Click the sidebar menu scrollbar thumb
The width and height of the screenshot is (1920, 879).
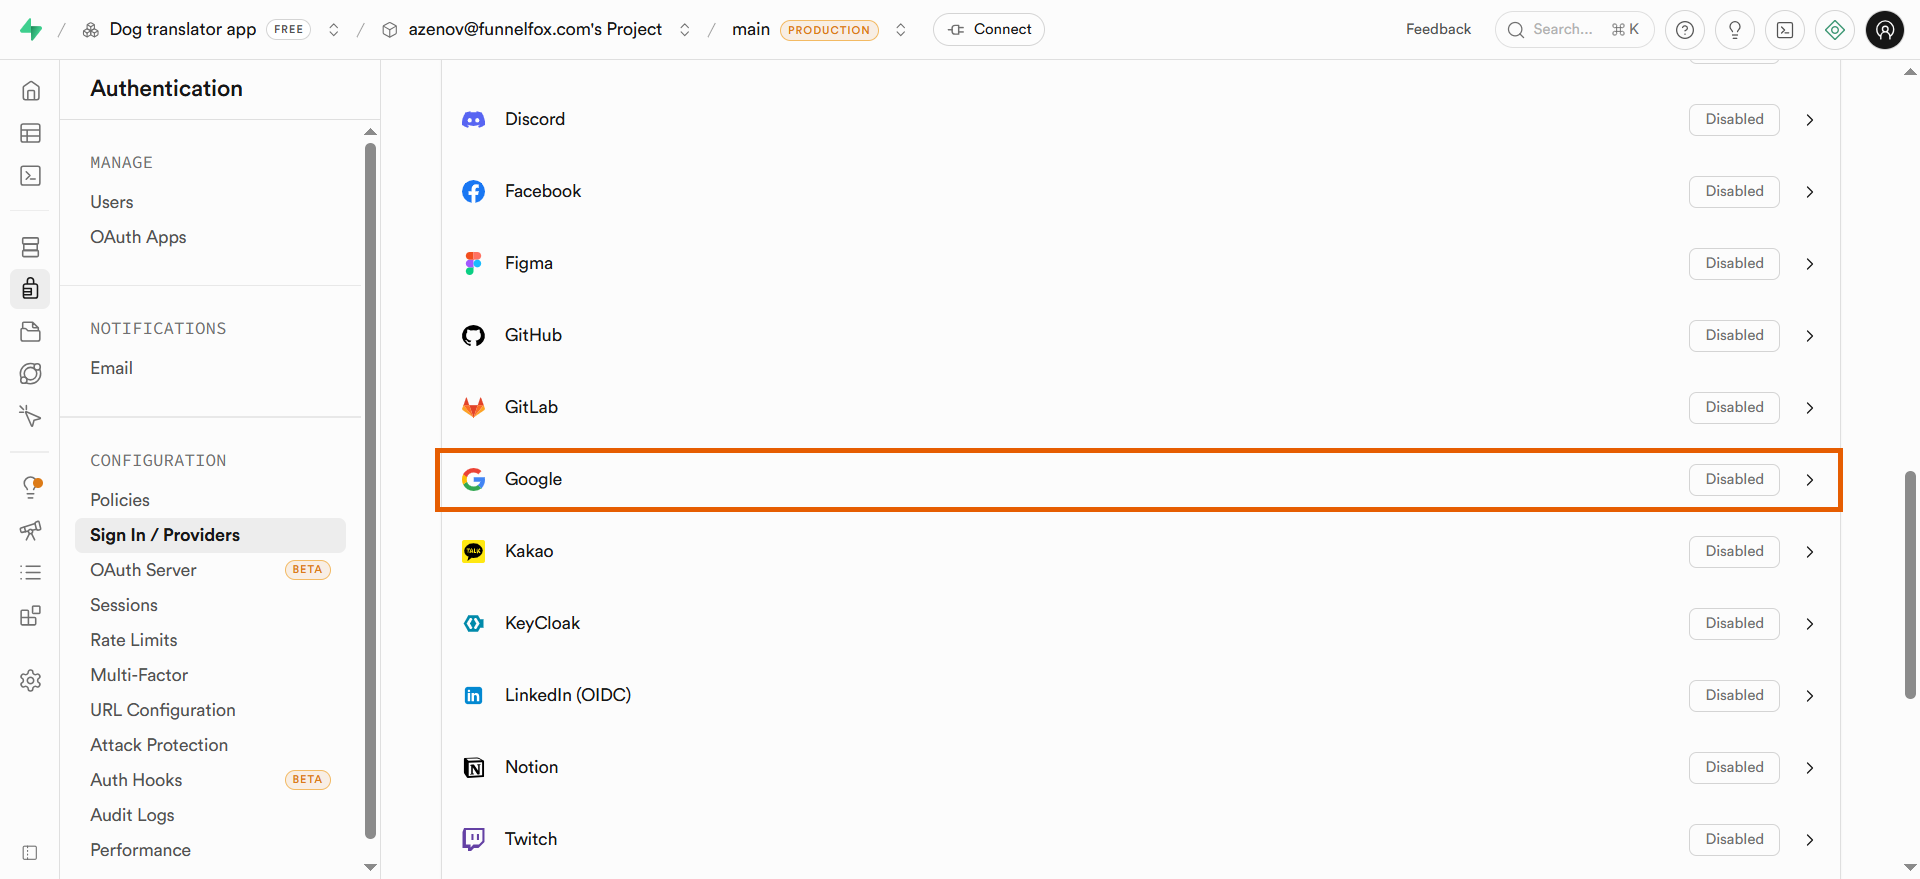pyautogui.click(x=370, y=490)
